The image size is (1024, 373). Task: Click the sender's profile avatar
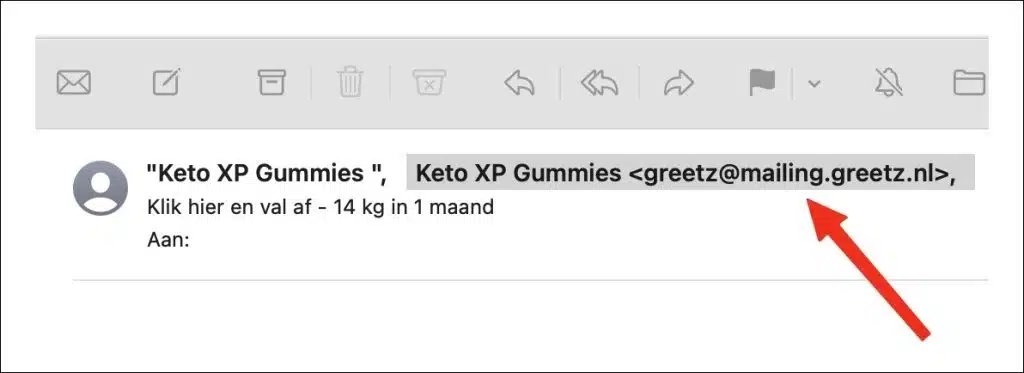tap(100, 187)
